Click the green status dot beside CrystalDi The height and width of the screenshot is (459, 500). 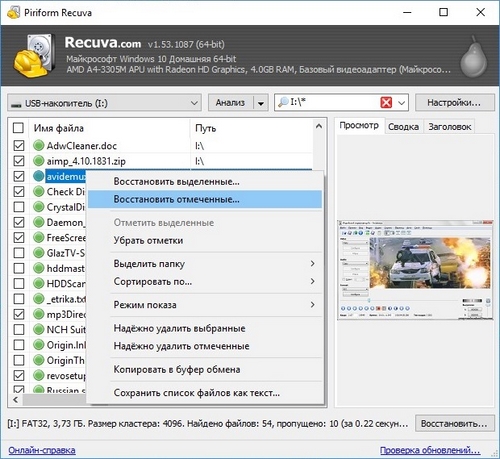[39, 207]
